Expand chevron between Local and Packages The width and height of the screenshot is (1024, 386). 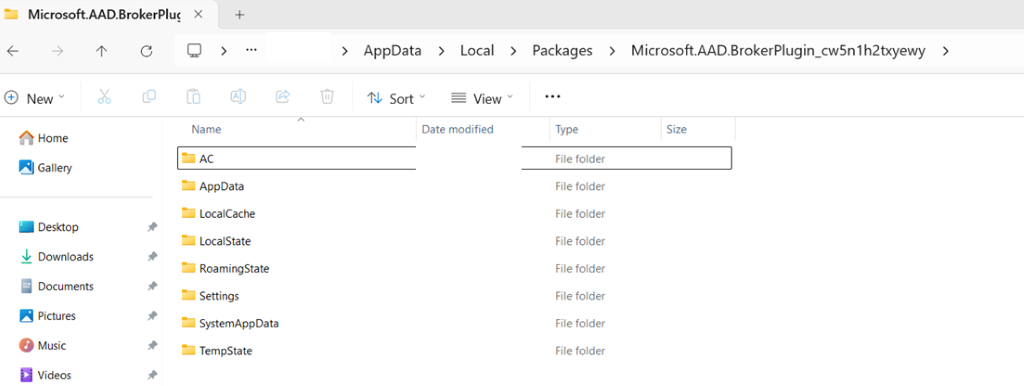pos(513,51)
